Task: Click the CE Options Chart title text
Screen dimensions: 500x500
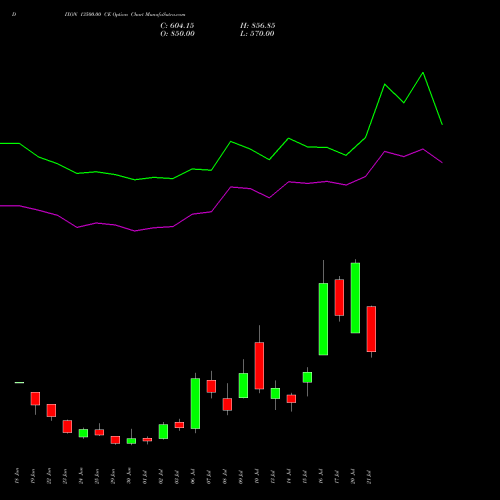Action: pyautogui.click(x=125, y=14)
